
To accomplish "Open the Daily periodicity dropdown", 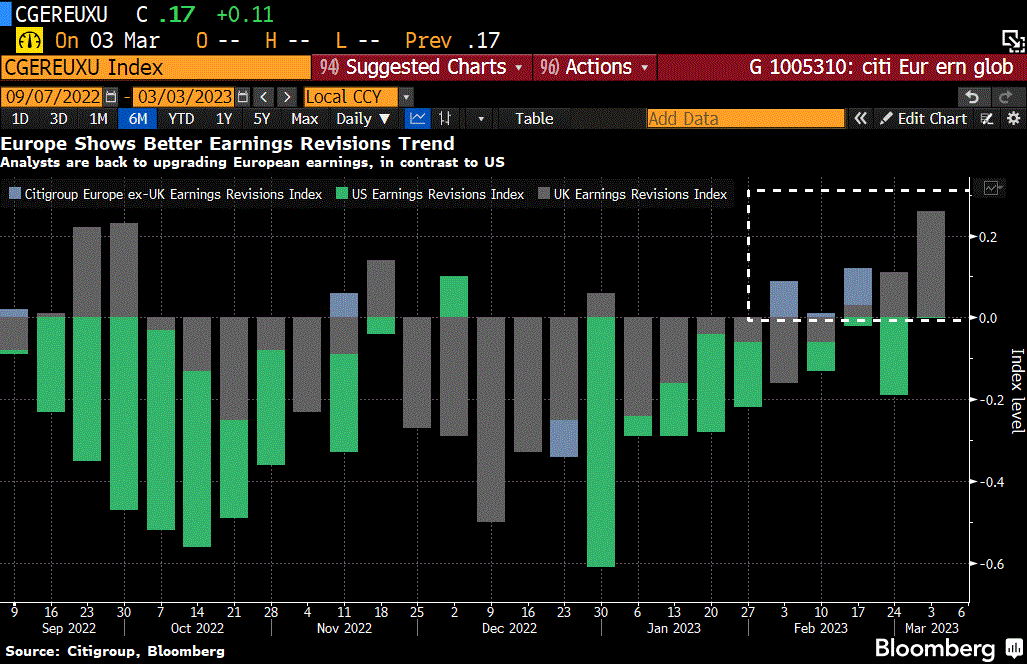I will (x=363, y=119).
